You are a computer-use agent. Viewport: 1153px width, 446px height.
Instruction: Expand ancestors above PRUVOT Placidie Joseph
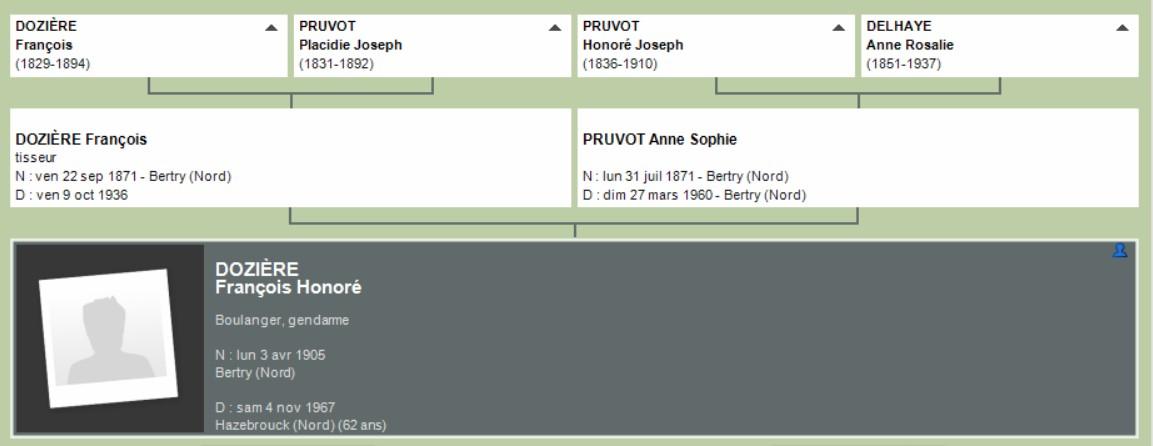point(555,28)
